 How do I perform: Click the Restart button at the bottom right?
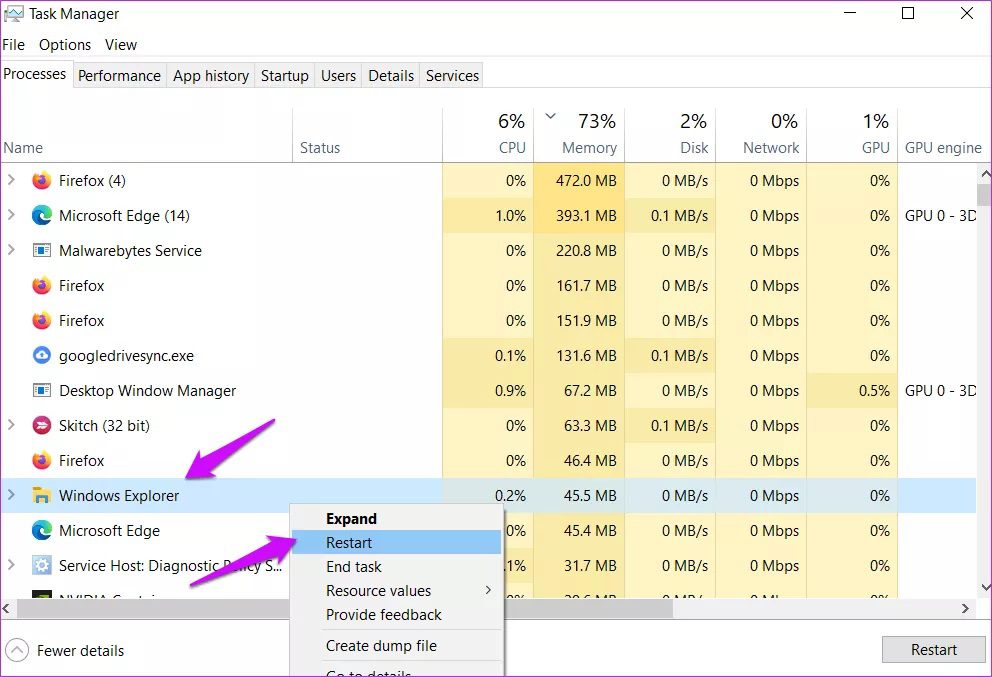933,650
